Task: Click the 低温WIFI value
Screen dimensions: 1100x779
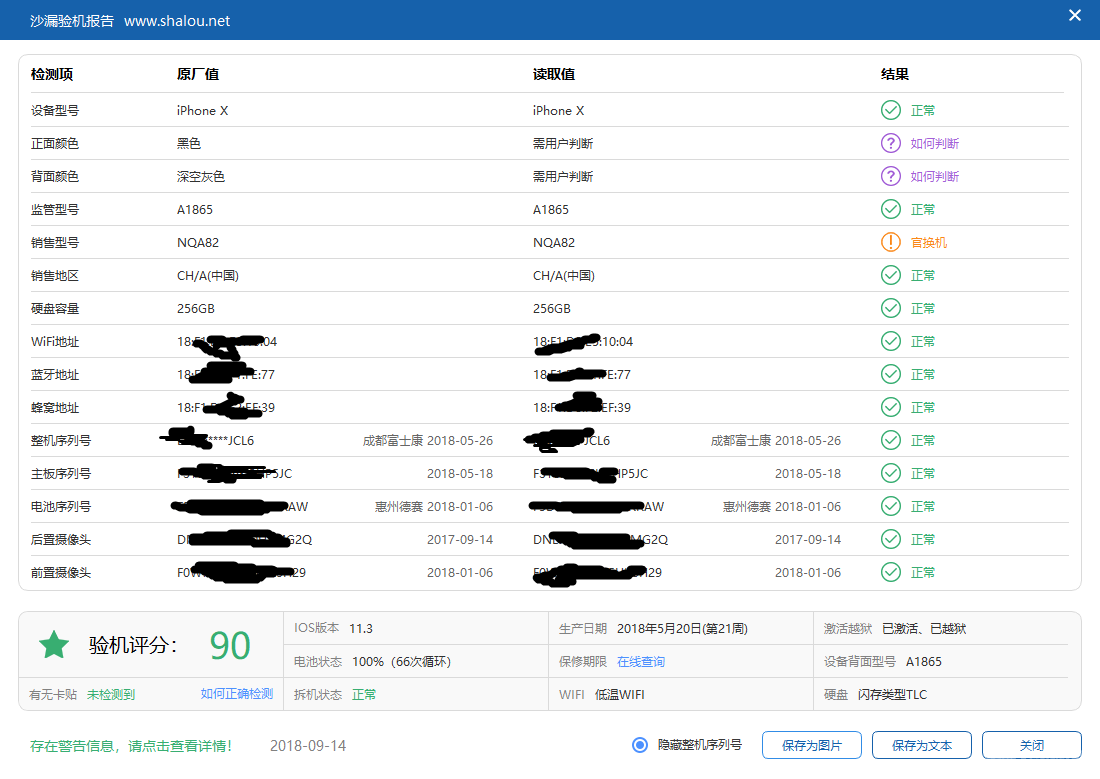Action: tap(619, 695)
